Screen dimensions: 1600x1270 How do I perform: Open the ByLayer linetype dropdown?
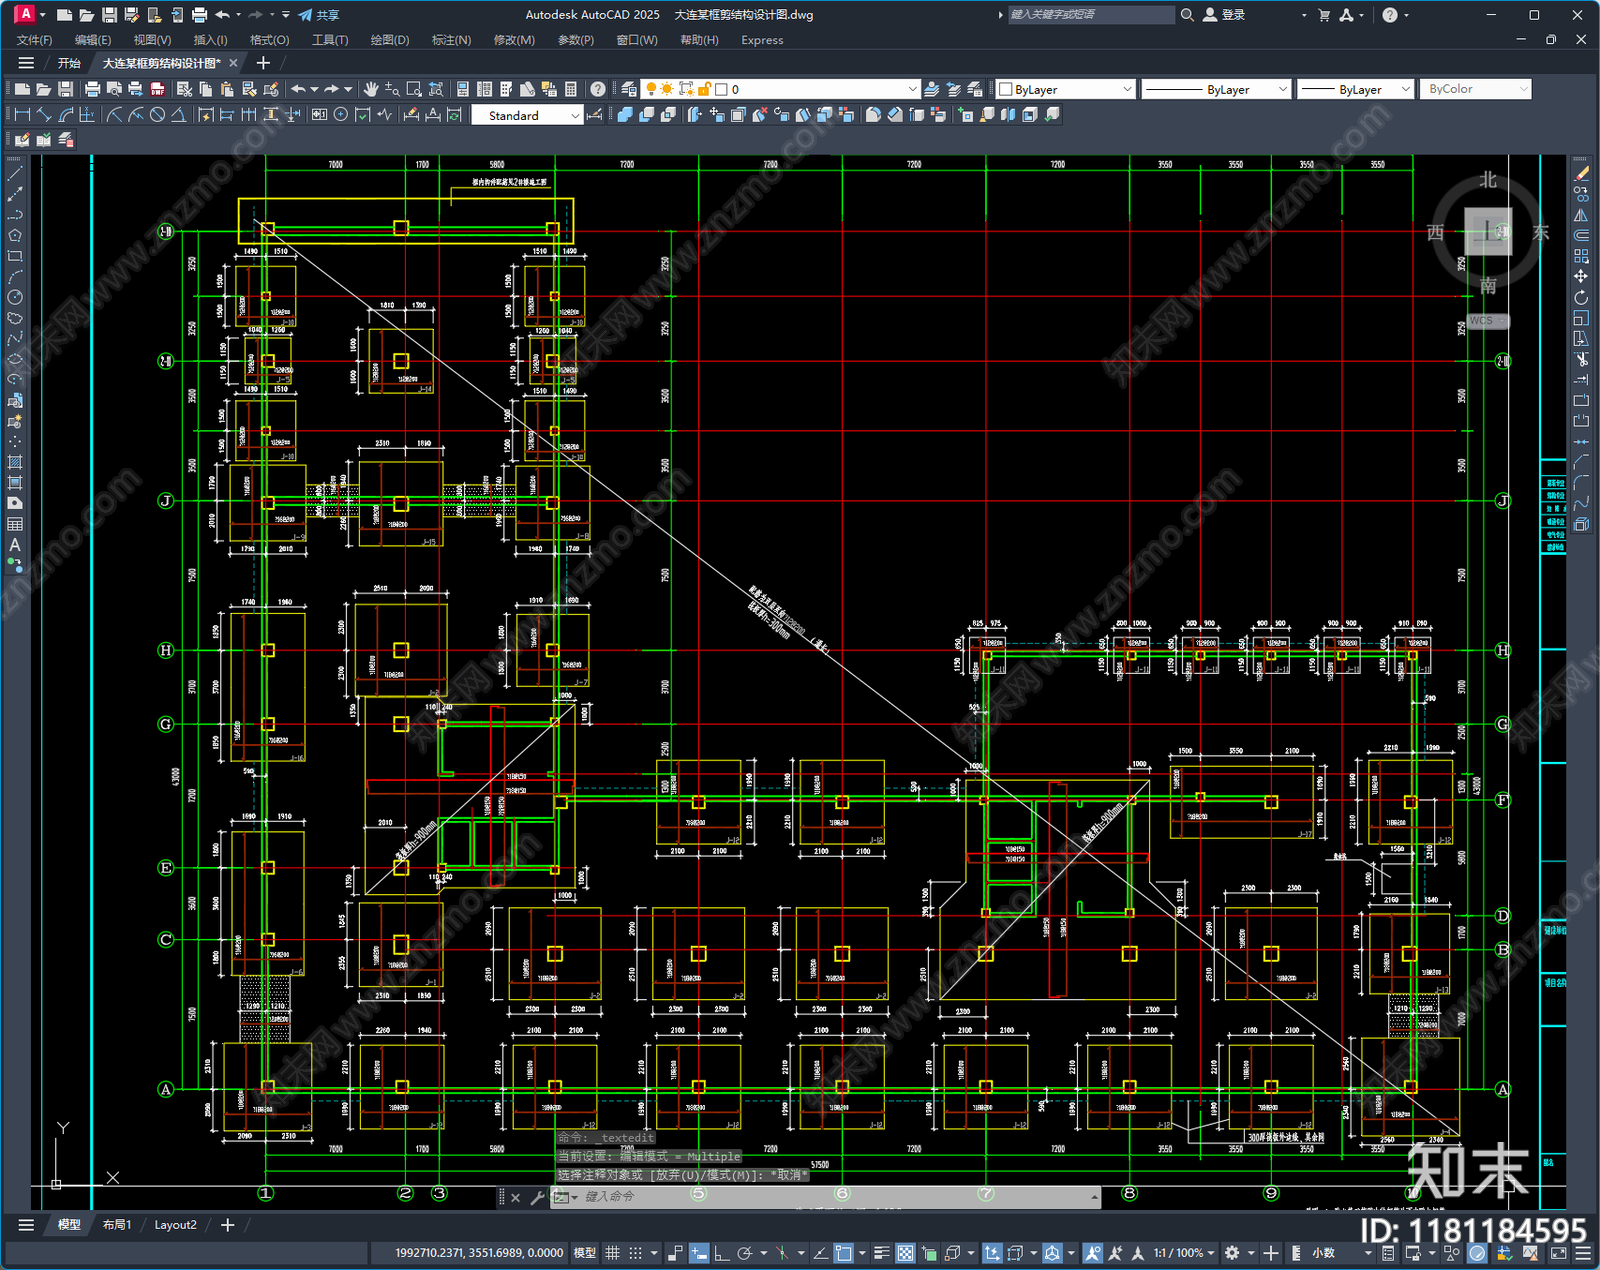(1216, 89)
